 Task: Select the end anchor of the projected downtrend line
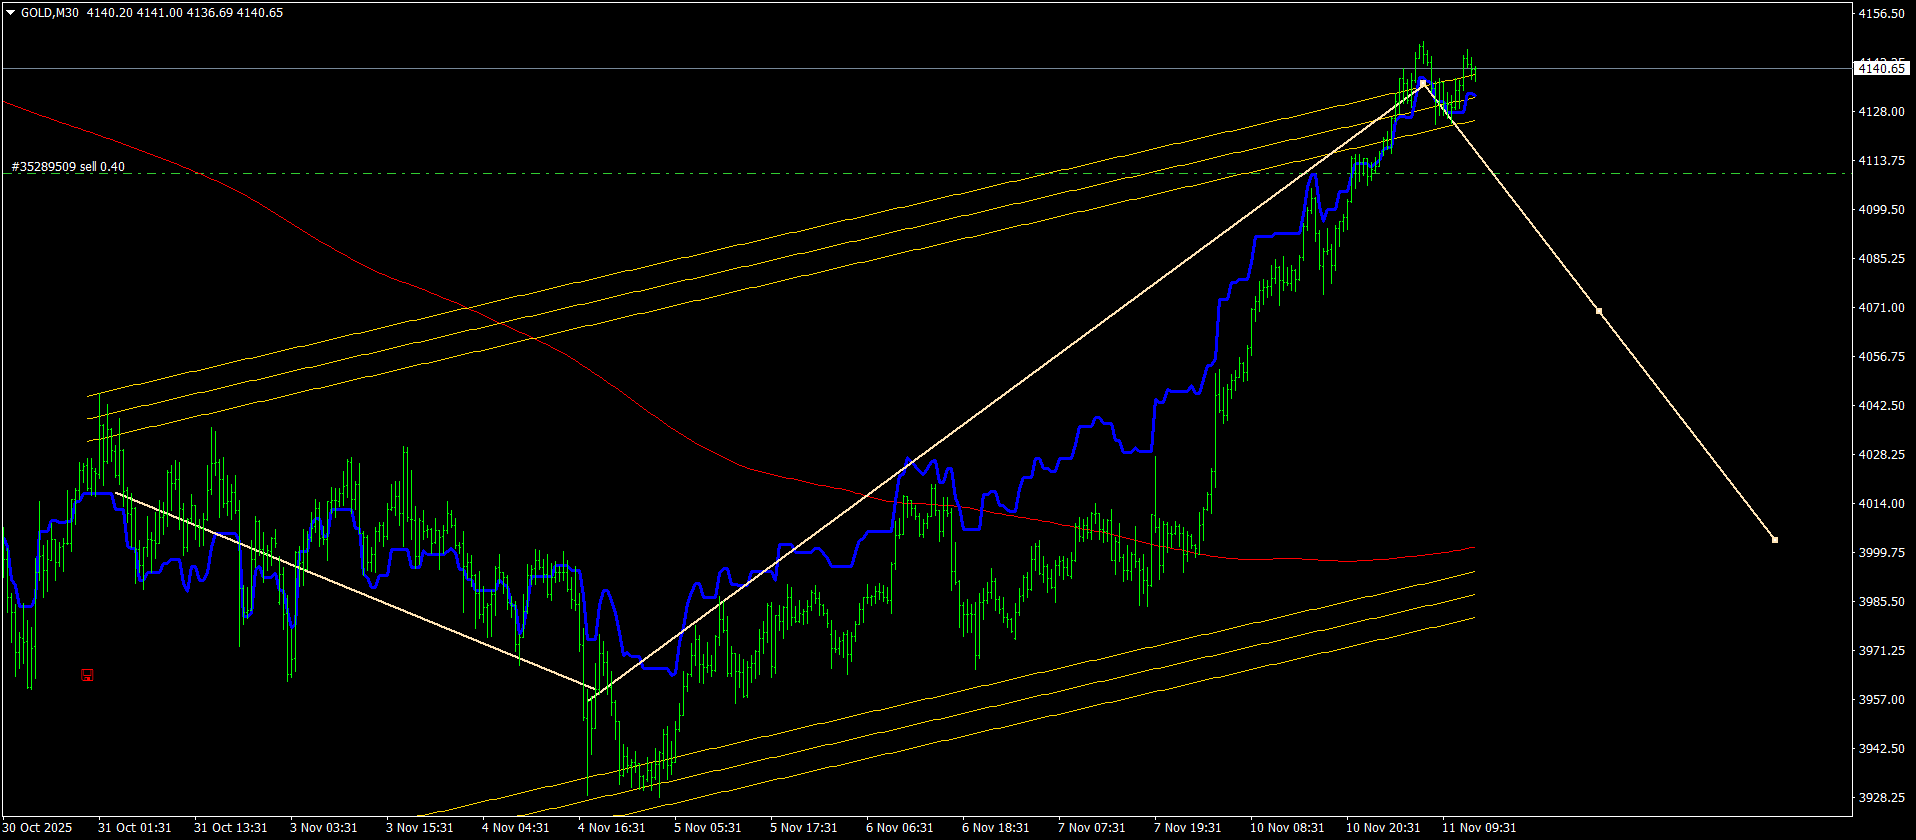coord(1775,540)
